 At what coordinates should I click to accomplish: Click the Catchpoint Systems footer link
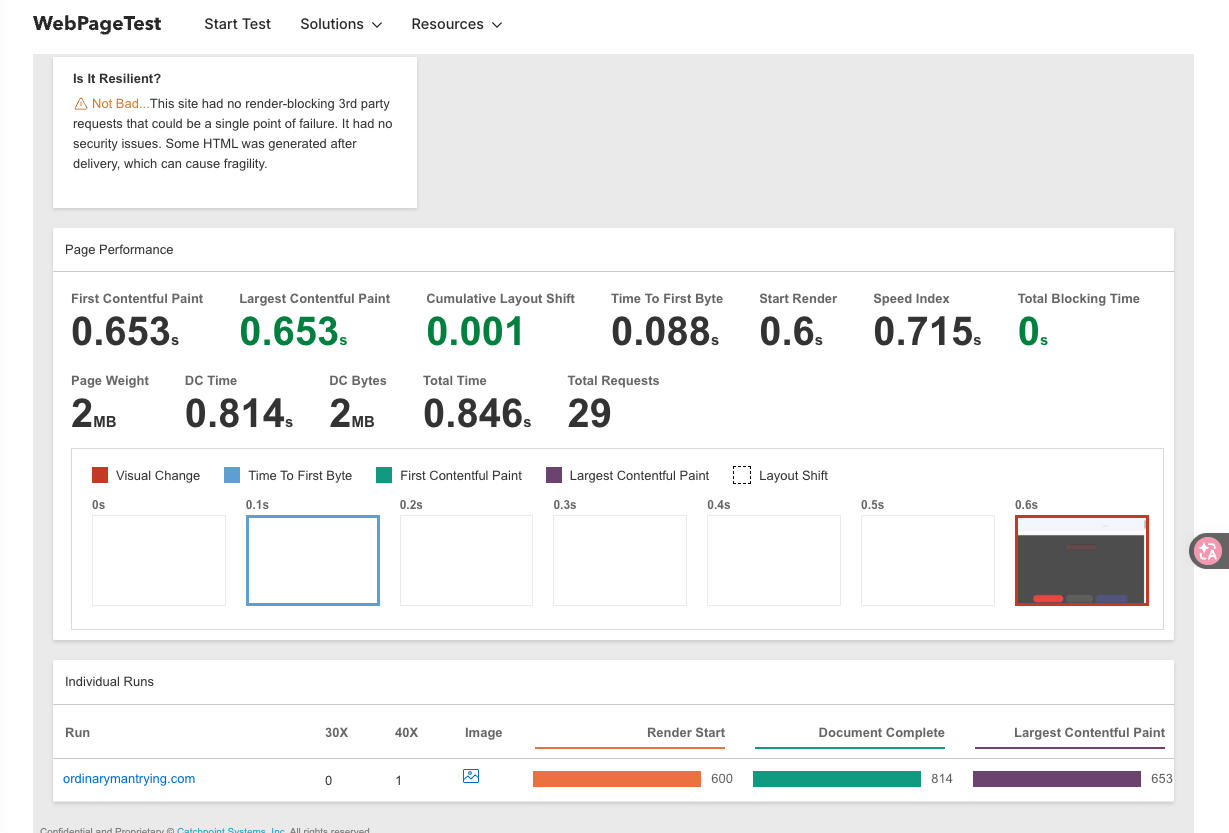(x=231, y=829)
